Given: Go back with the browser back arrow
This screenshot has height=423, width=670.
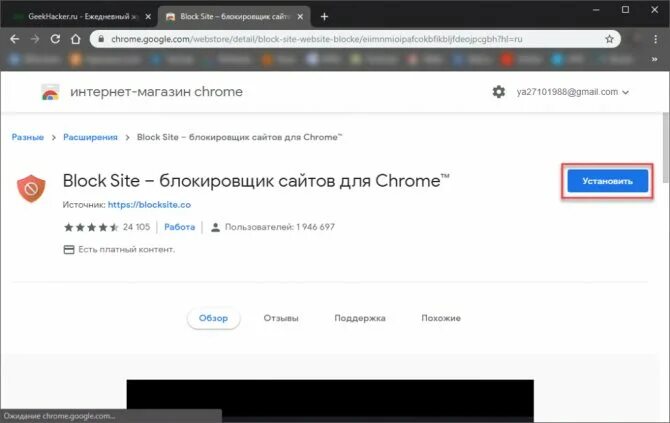Looking at the screenshot, I should [x=15, y=39].
